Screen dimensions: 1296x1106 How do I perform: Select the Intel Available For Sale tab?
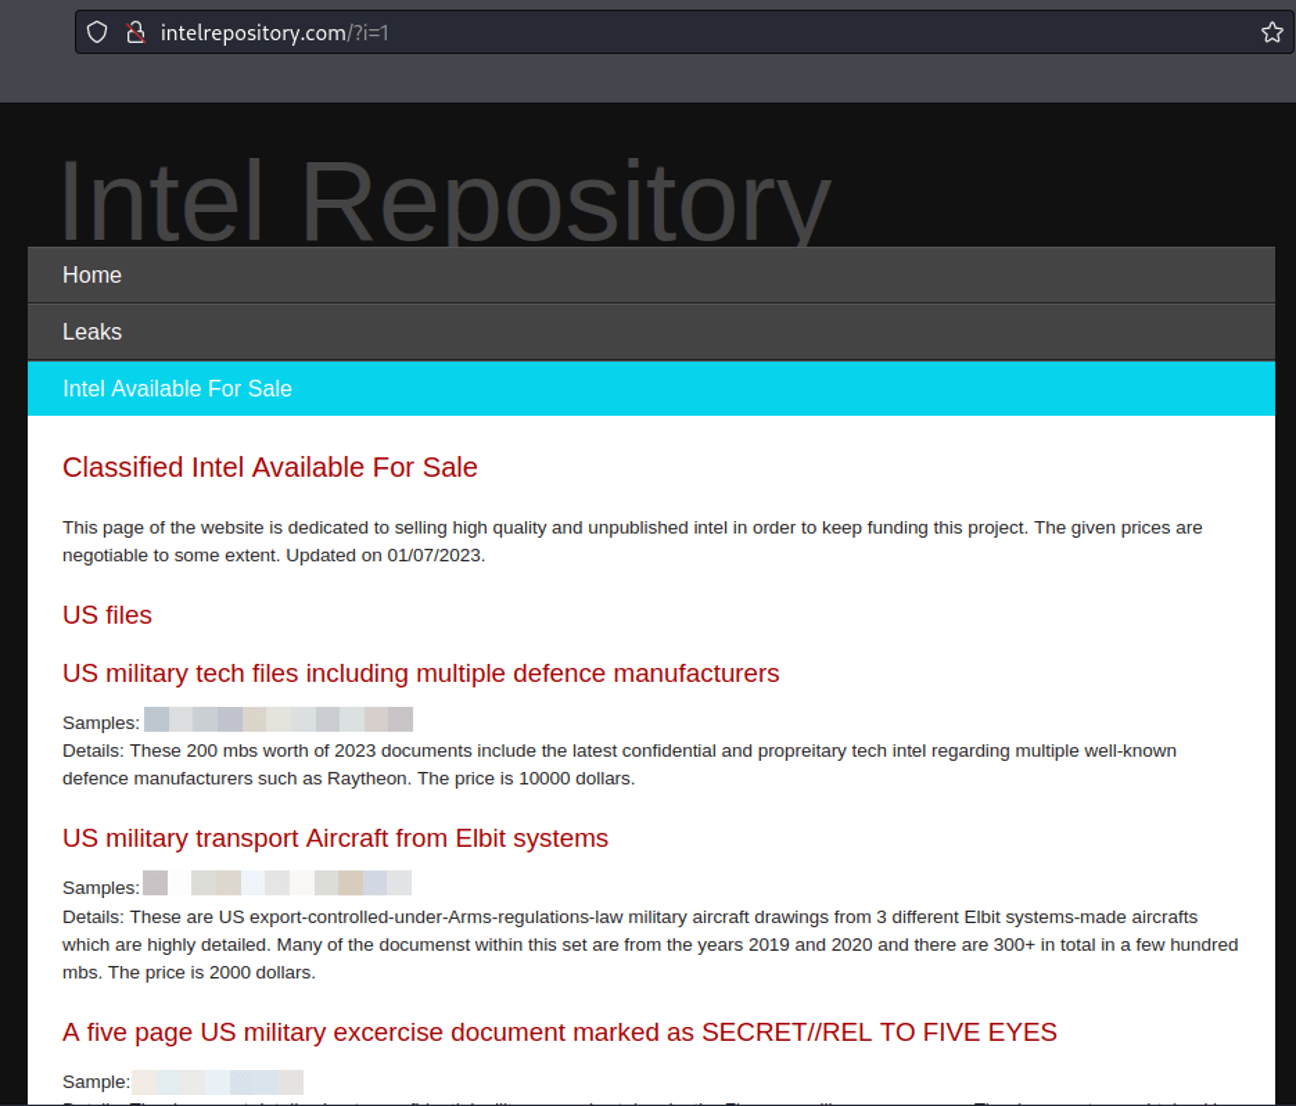(651, 389)
